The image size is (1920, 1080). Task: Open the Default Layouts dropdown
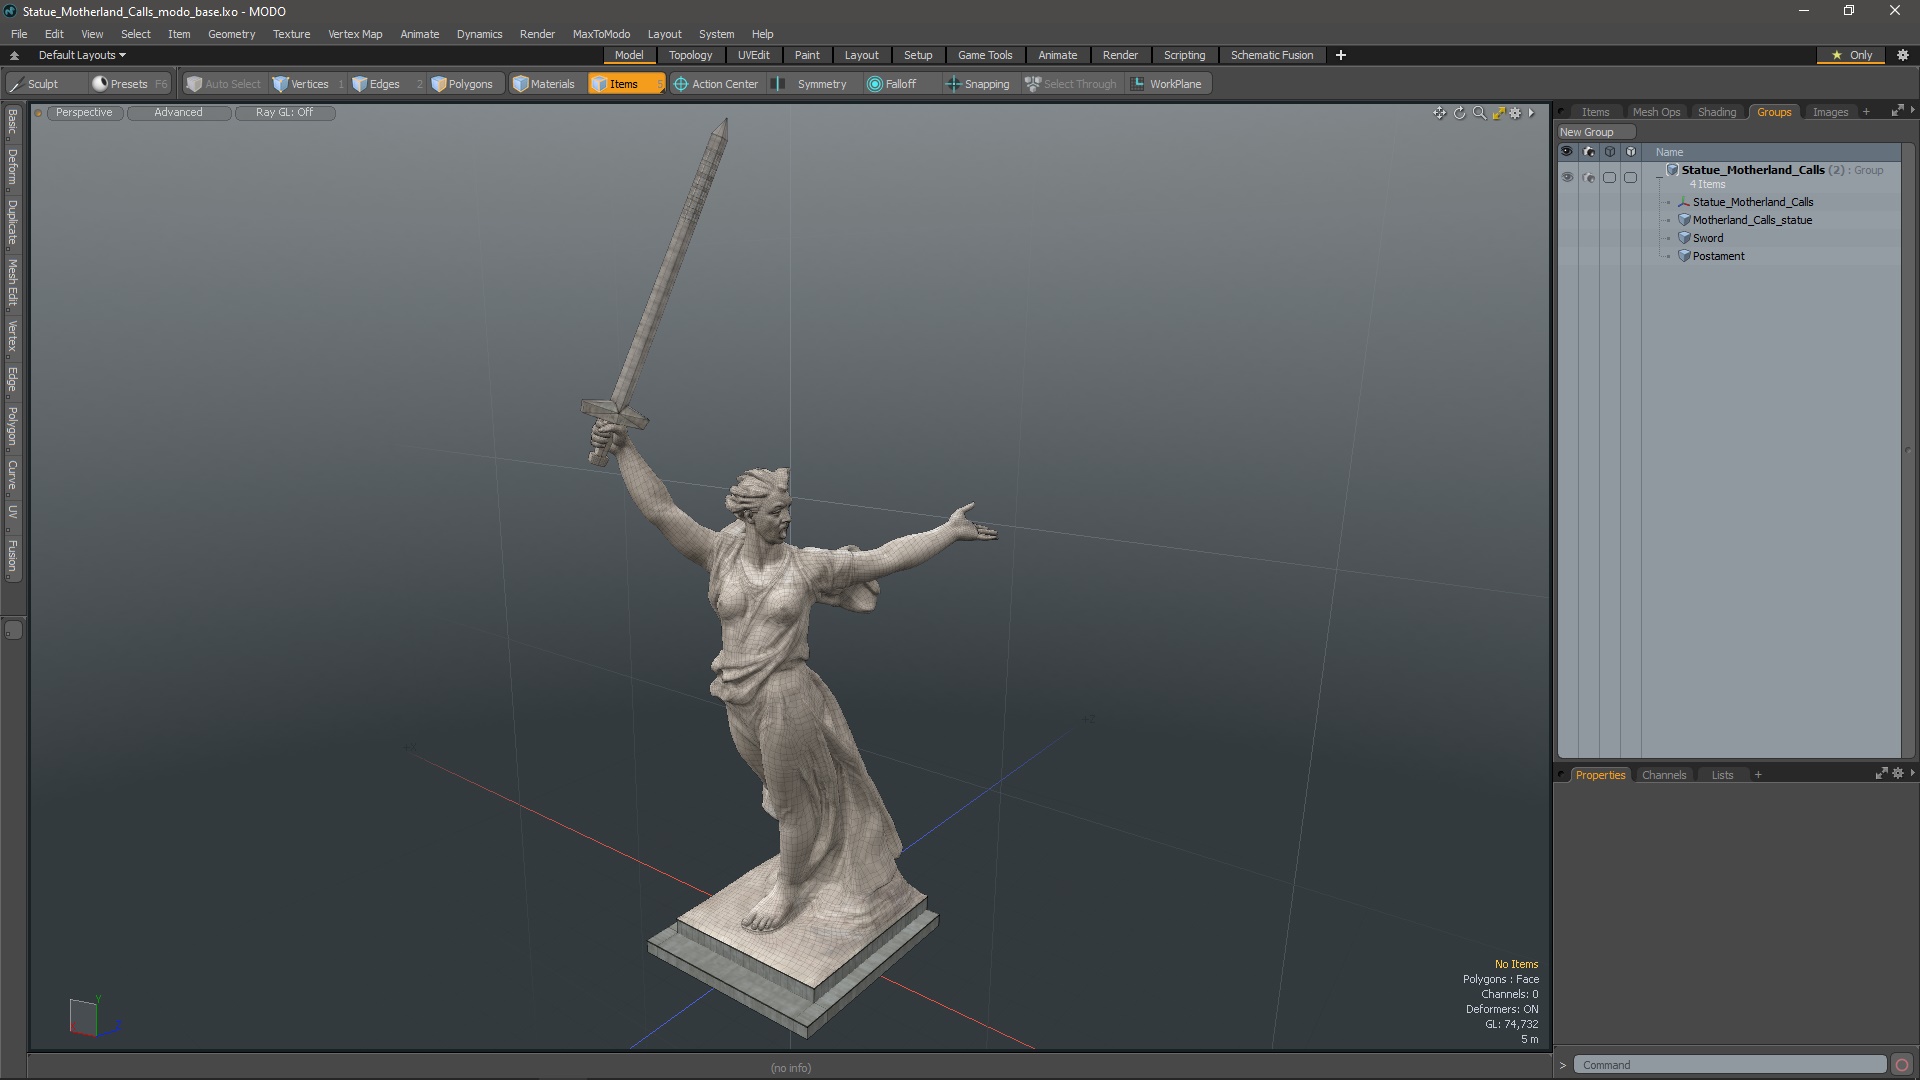point(82,55)
